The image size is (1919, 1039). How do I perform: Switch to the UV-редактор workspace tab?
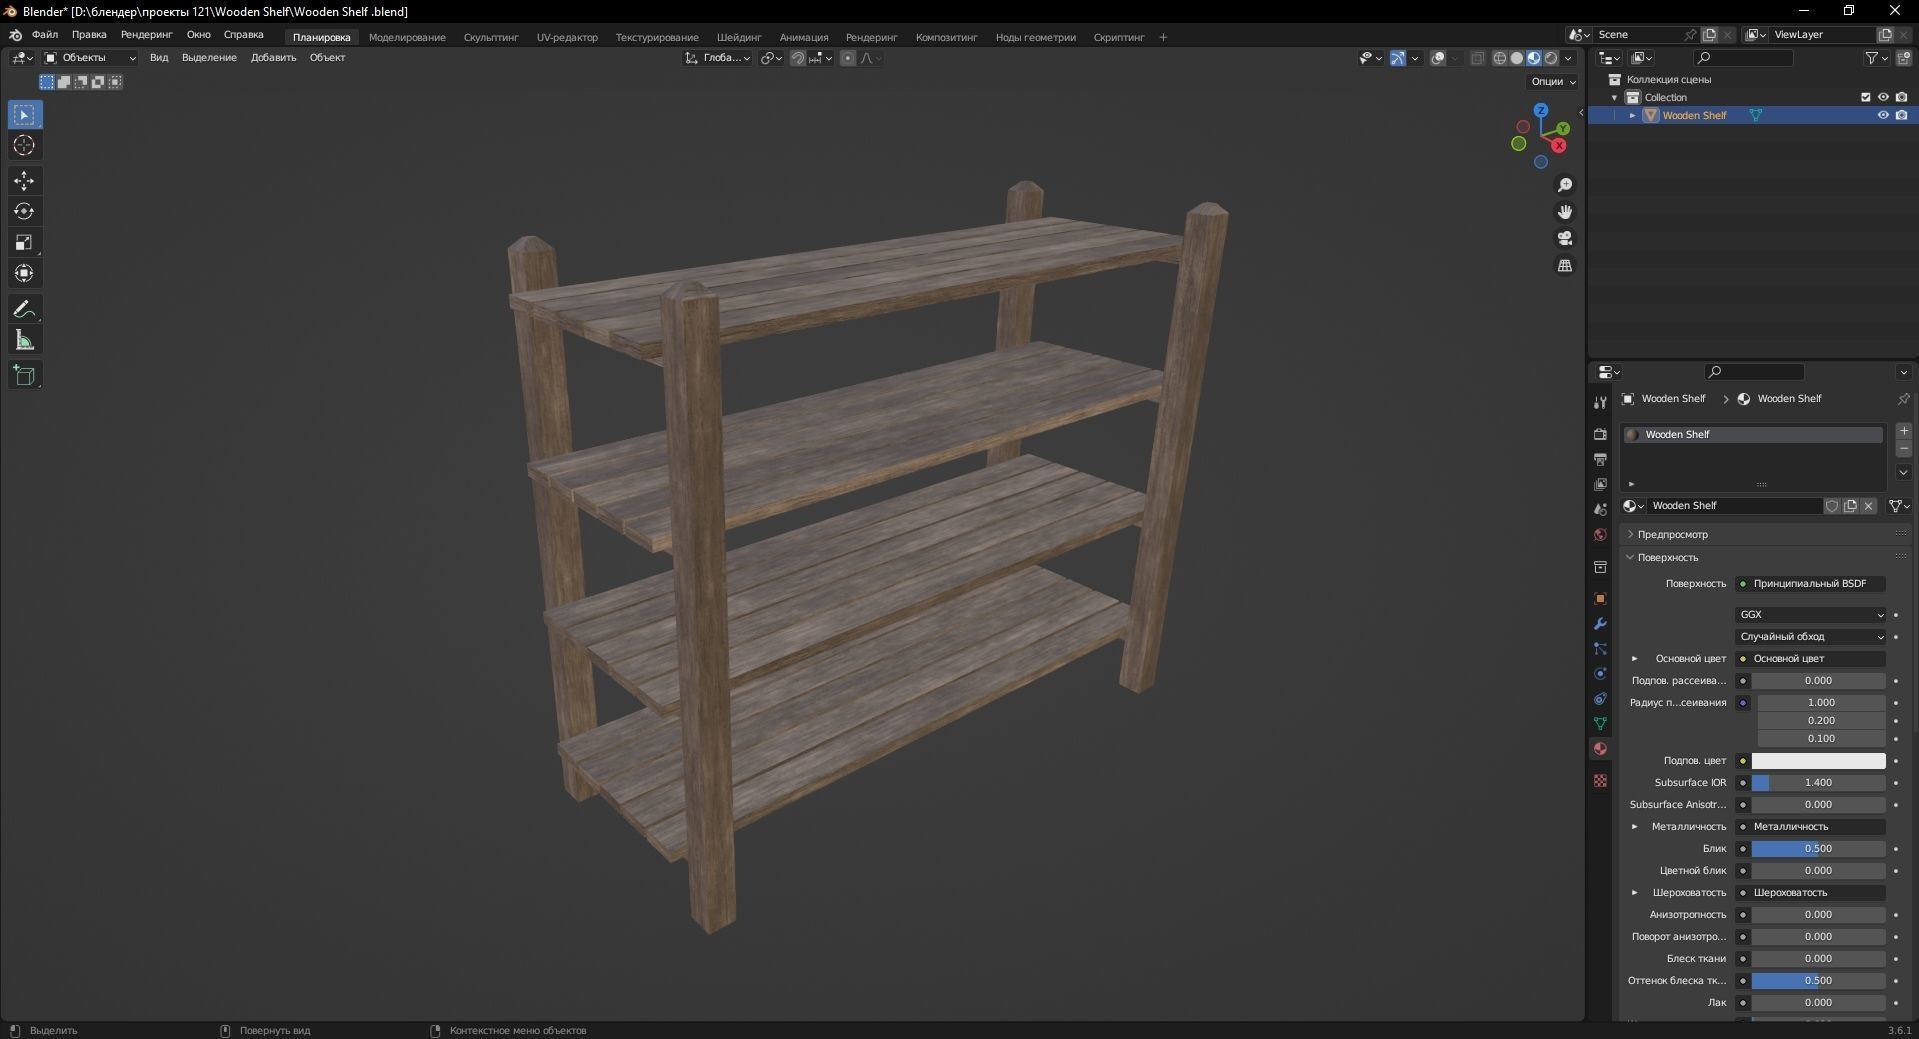coord(567,38)
